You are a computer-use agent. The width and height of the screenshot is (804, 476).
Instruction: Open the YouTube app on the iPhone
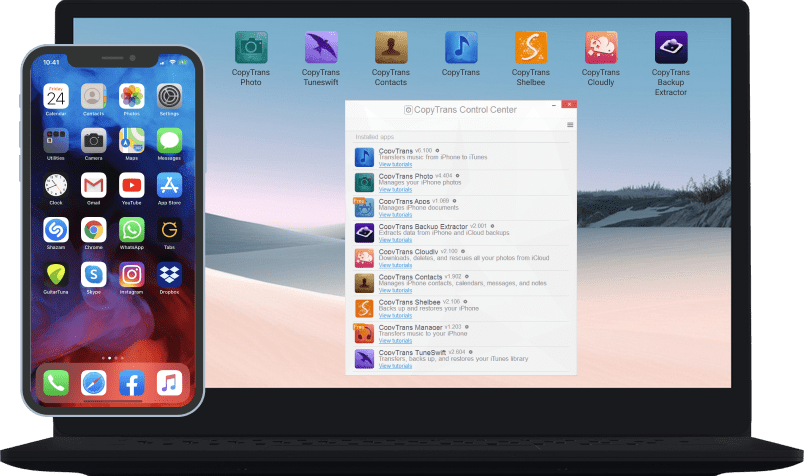point(131,185)
